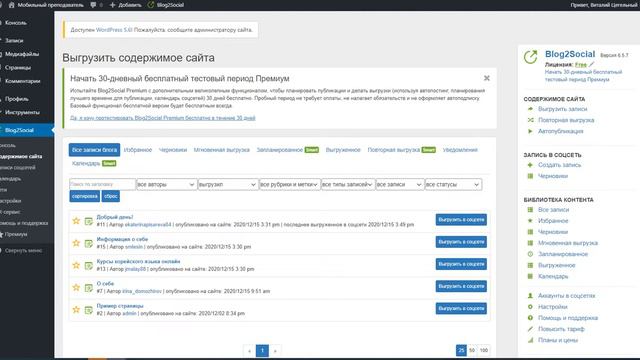Image resolution: width=640 pixels, height=360 pixels.
Task: Star the 'О себе' post
Action: tap(76, 287)
